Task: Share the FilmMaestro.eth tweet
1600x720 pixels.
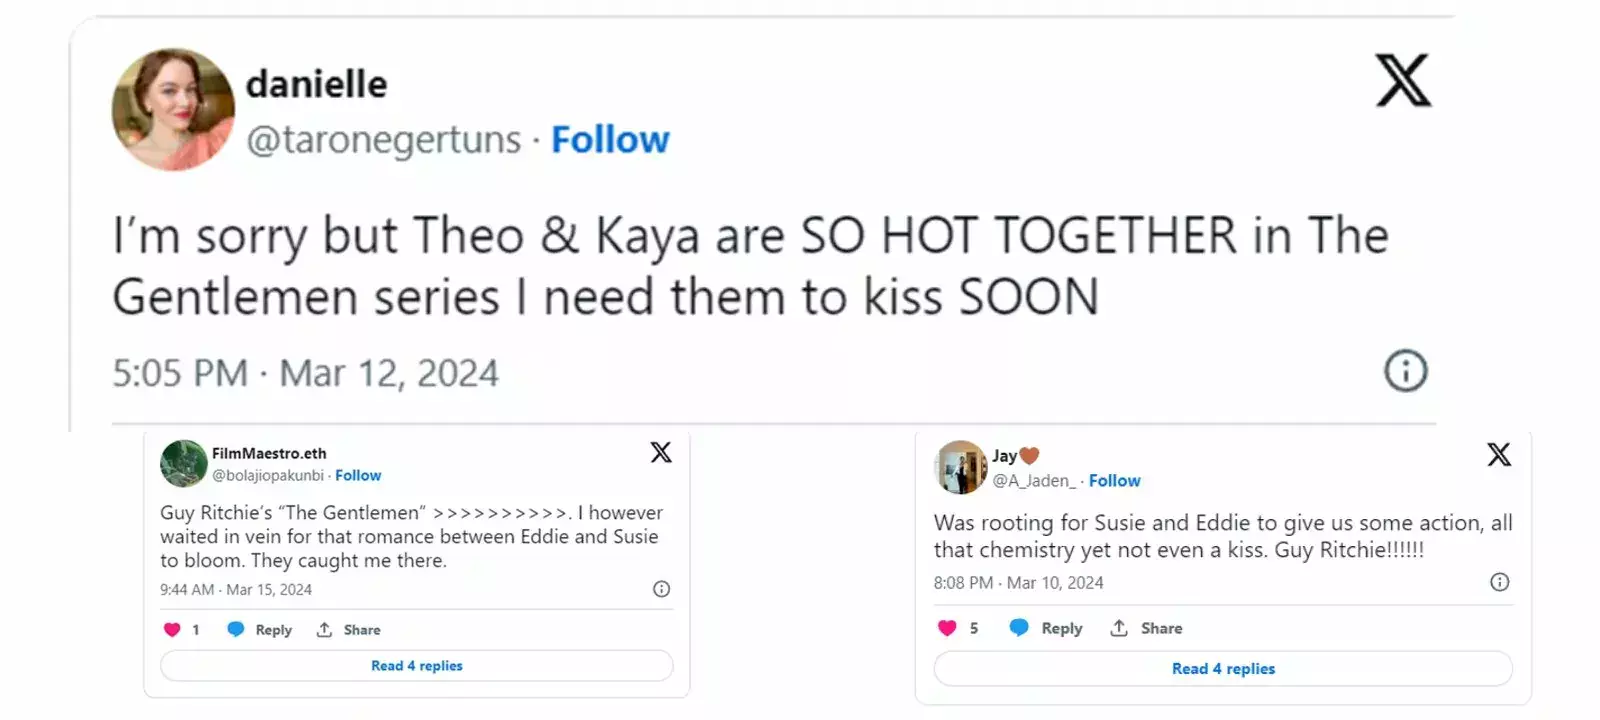Action: [x=349, y=630]
